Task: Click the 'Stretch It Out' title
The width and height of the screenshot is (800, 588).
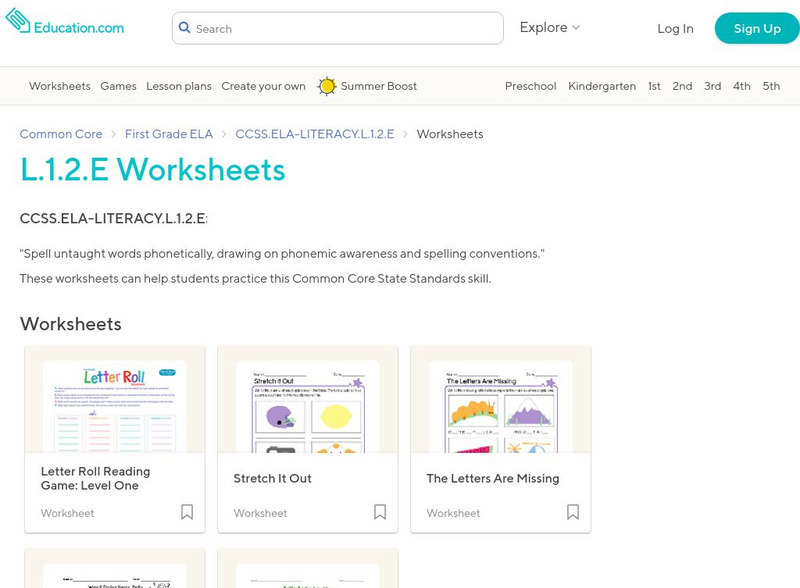Action: point(272,478)
